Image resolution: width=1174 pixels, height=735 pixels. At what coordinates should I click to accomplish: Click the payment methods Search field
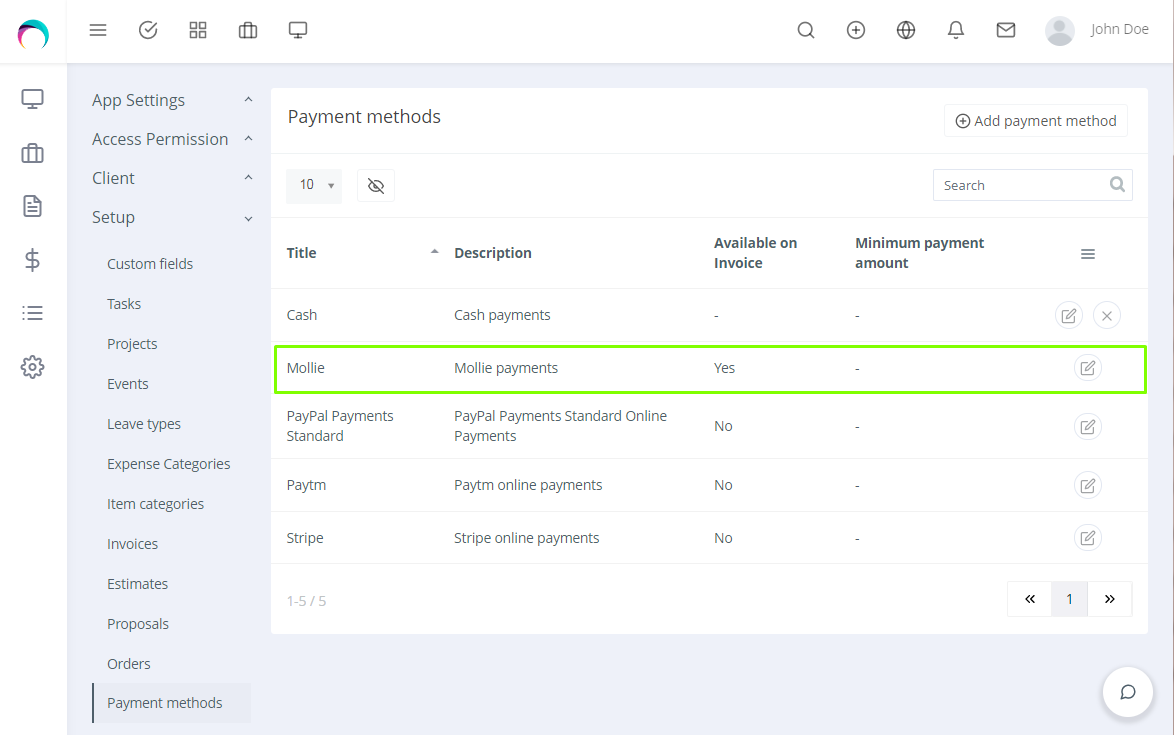click(x=1022, y=185)
